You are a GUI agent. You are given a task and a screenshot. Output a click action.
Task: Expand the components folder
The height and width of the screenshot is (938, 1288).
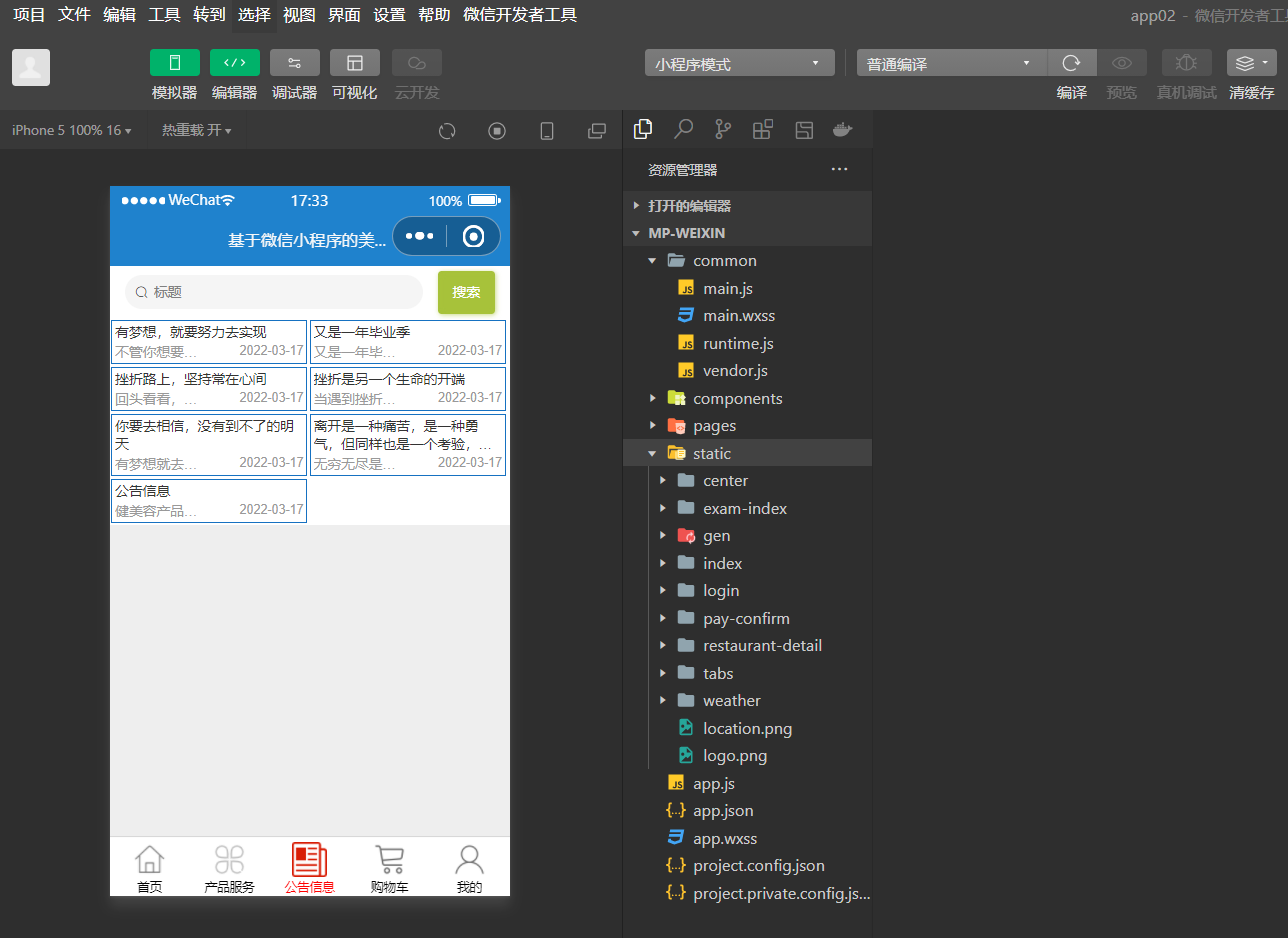tap(747, 398)
